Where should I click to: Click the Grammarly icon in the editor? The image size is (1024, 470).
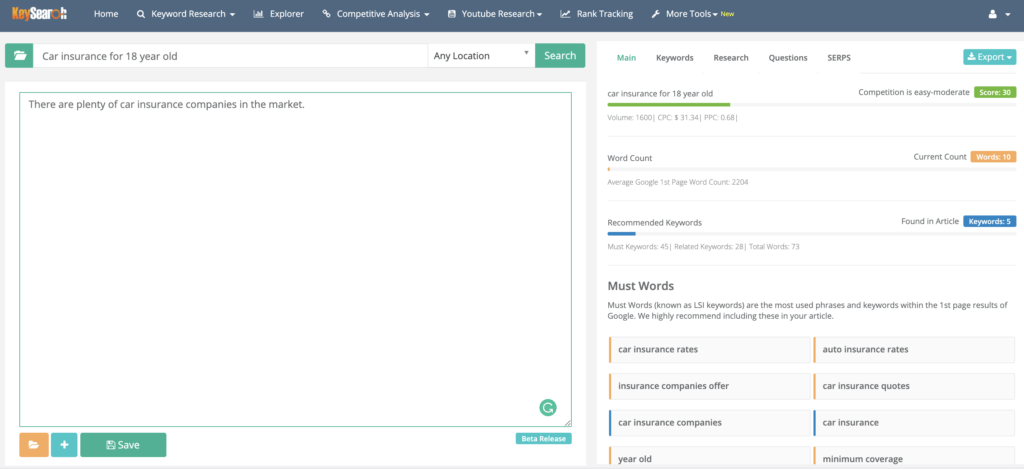(x=547, y=409)
